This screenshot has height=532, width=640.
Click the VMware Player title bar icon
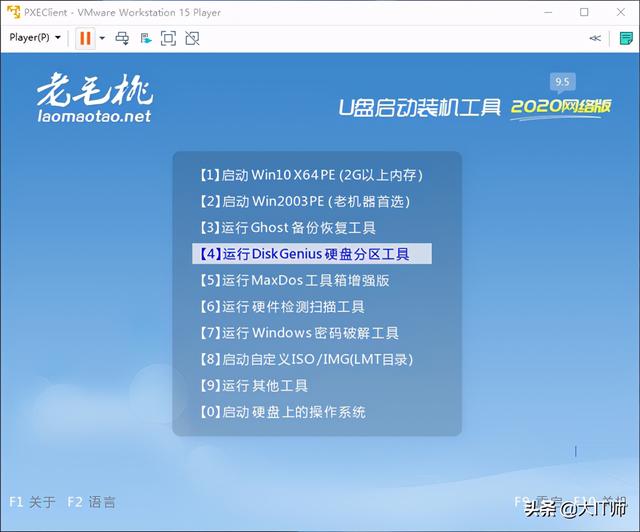[13, 12]
